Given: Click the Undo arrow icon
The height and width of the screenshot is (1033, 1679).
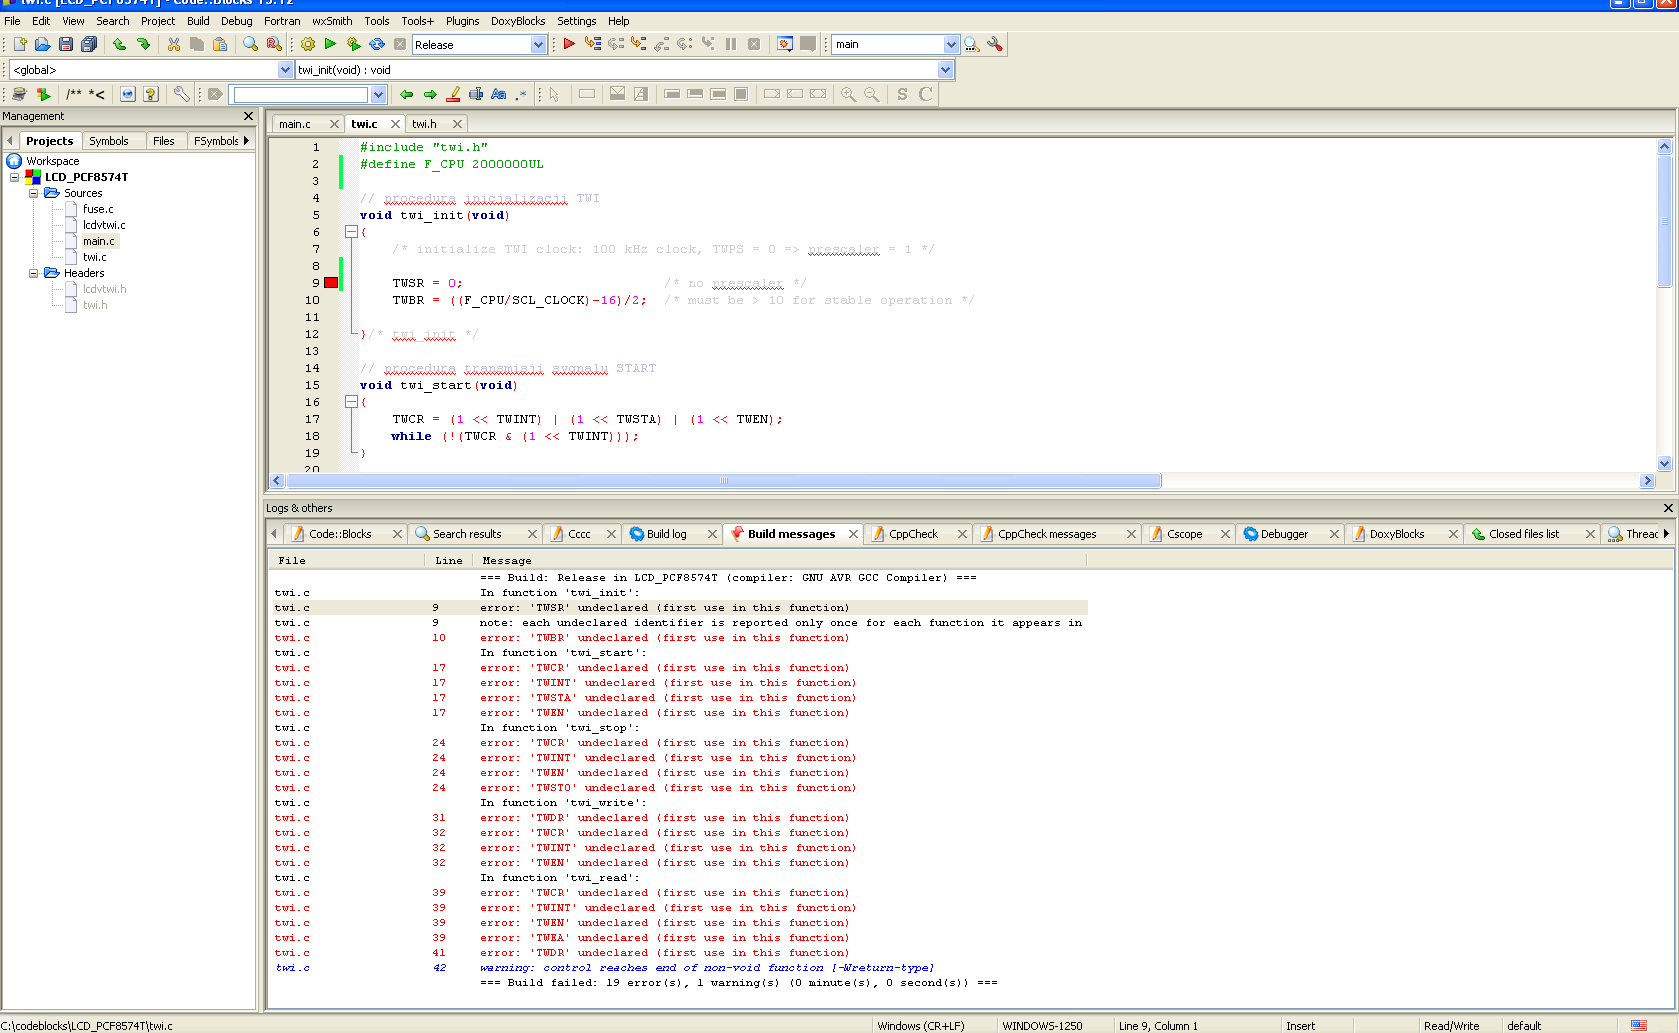Looking at the screenshot, I should [x=119, y=44].
